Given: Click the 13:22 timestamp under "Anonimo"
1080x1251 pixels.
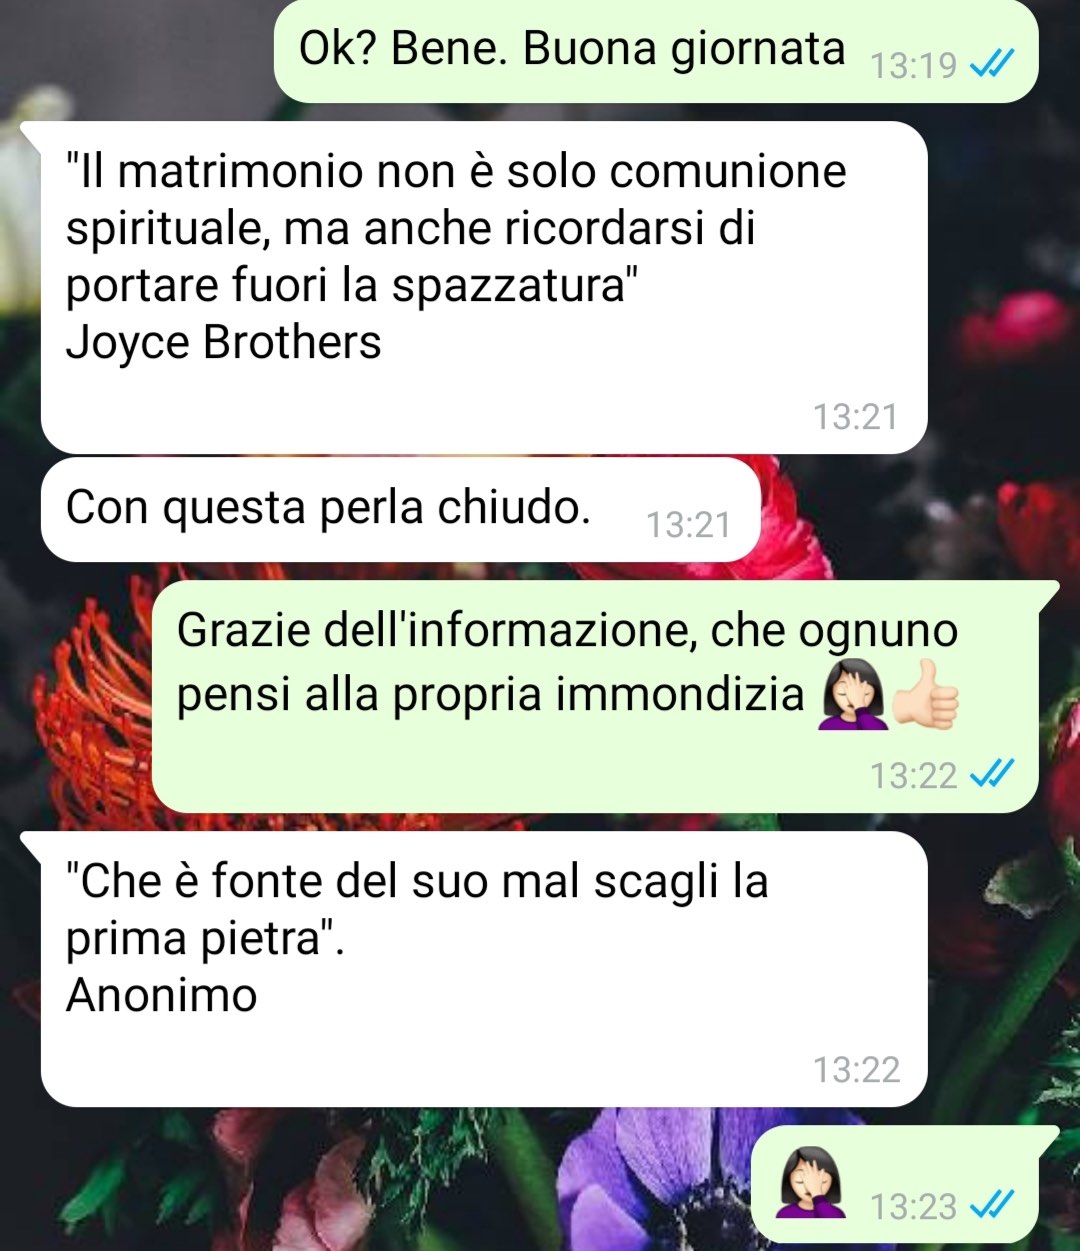Looking at the screenshot, I should (x=856, y=1070).
